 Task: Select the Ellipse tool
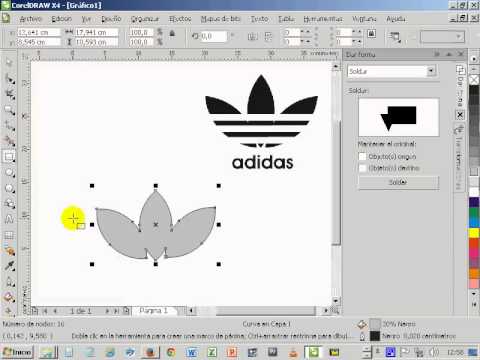pyautogui.click(x=9, y=173)
